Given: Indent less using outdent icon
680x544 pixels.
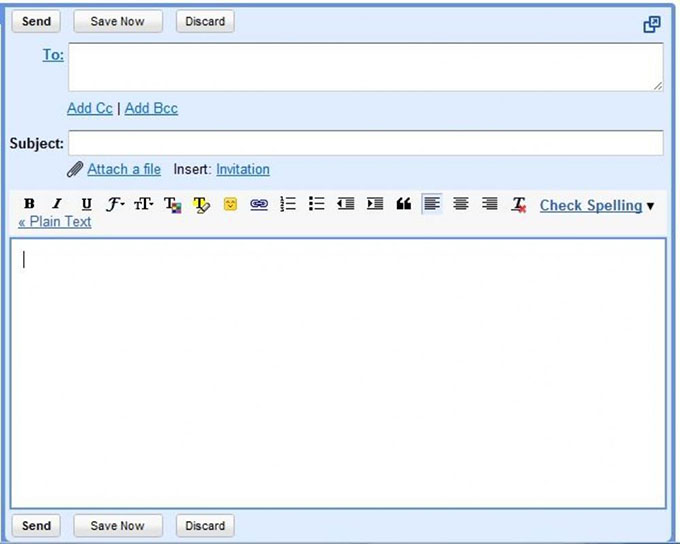Looking at the screenshot, I should click(x=346, y=204).
